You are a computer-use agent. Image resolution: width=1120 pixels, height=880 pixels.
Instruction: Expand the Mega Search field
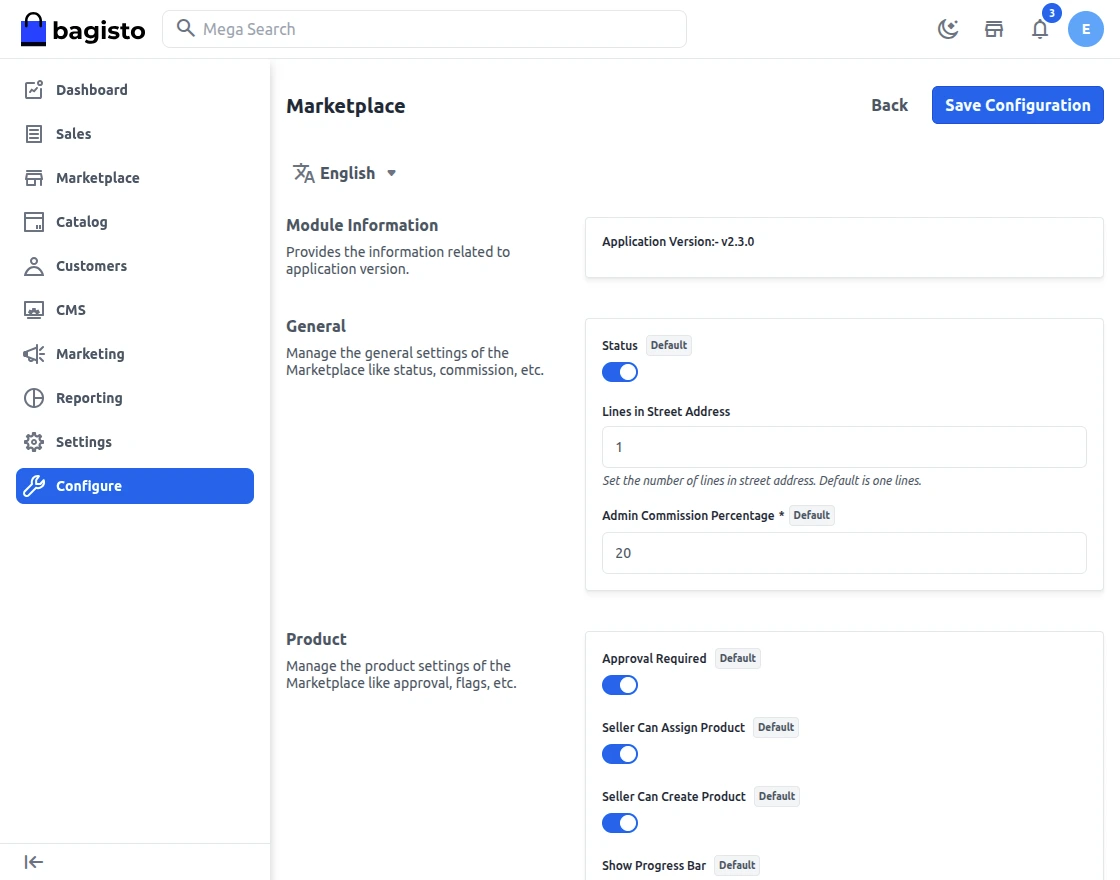(425, 29)
